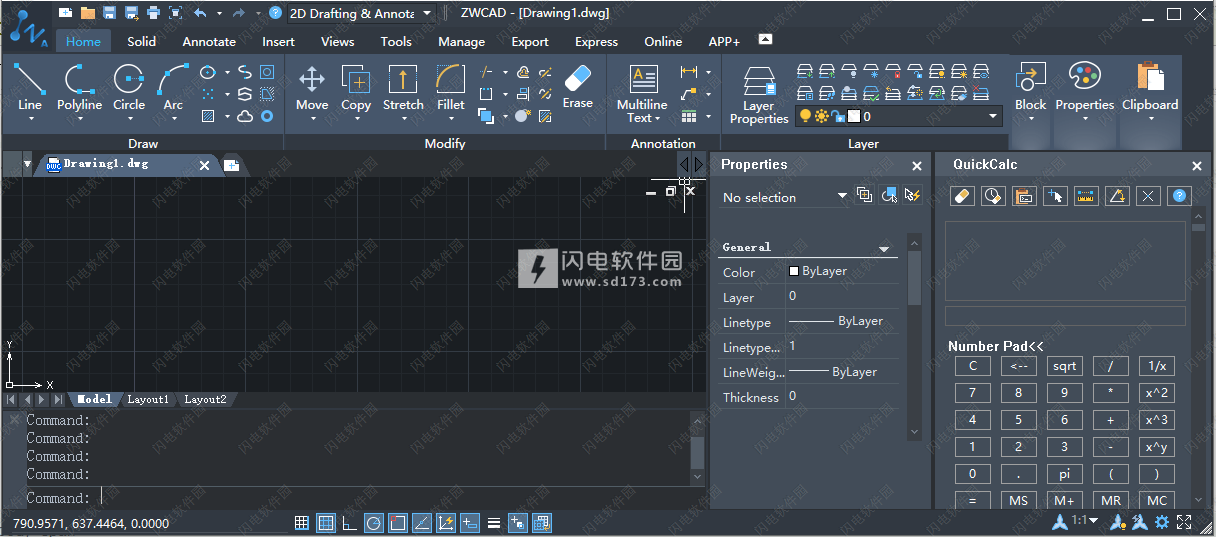Switch to the Manage ribbon tab
Image resolution: width=1216 pixels, height=537 pixels.
pos(461,41)
